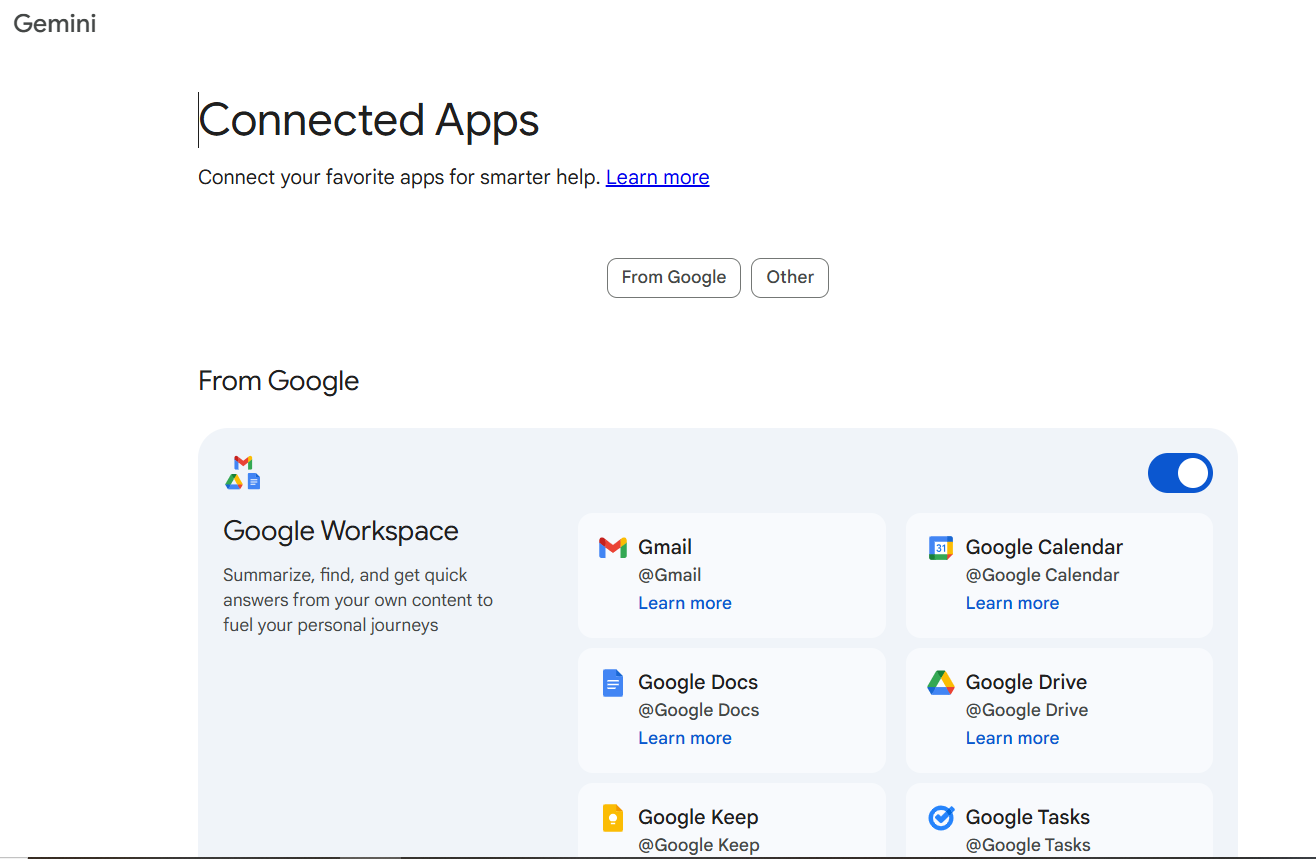The image size is (1316, 859).
Task: Open Google Docs' Learn more link
Action: (x=685, y=738)
